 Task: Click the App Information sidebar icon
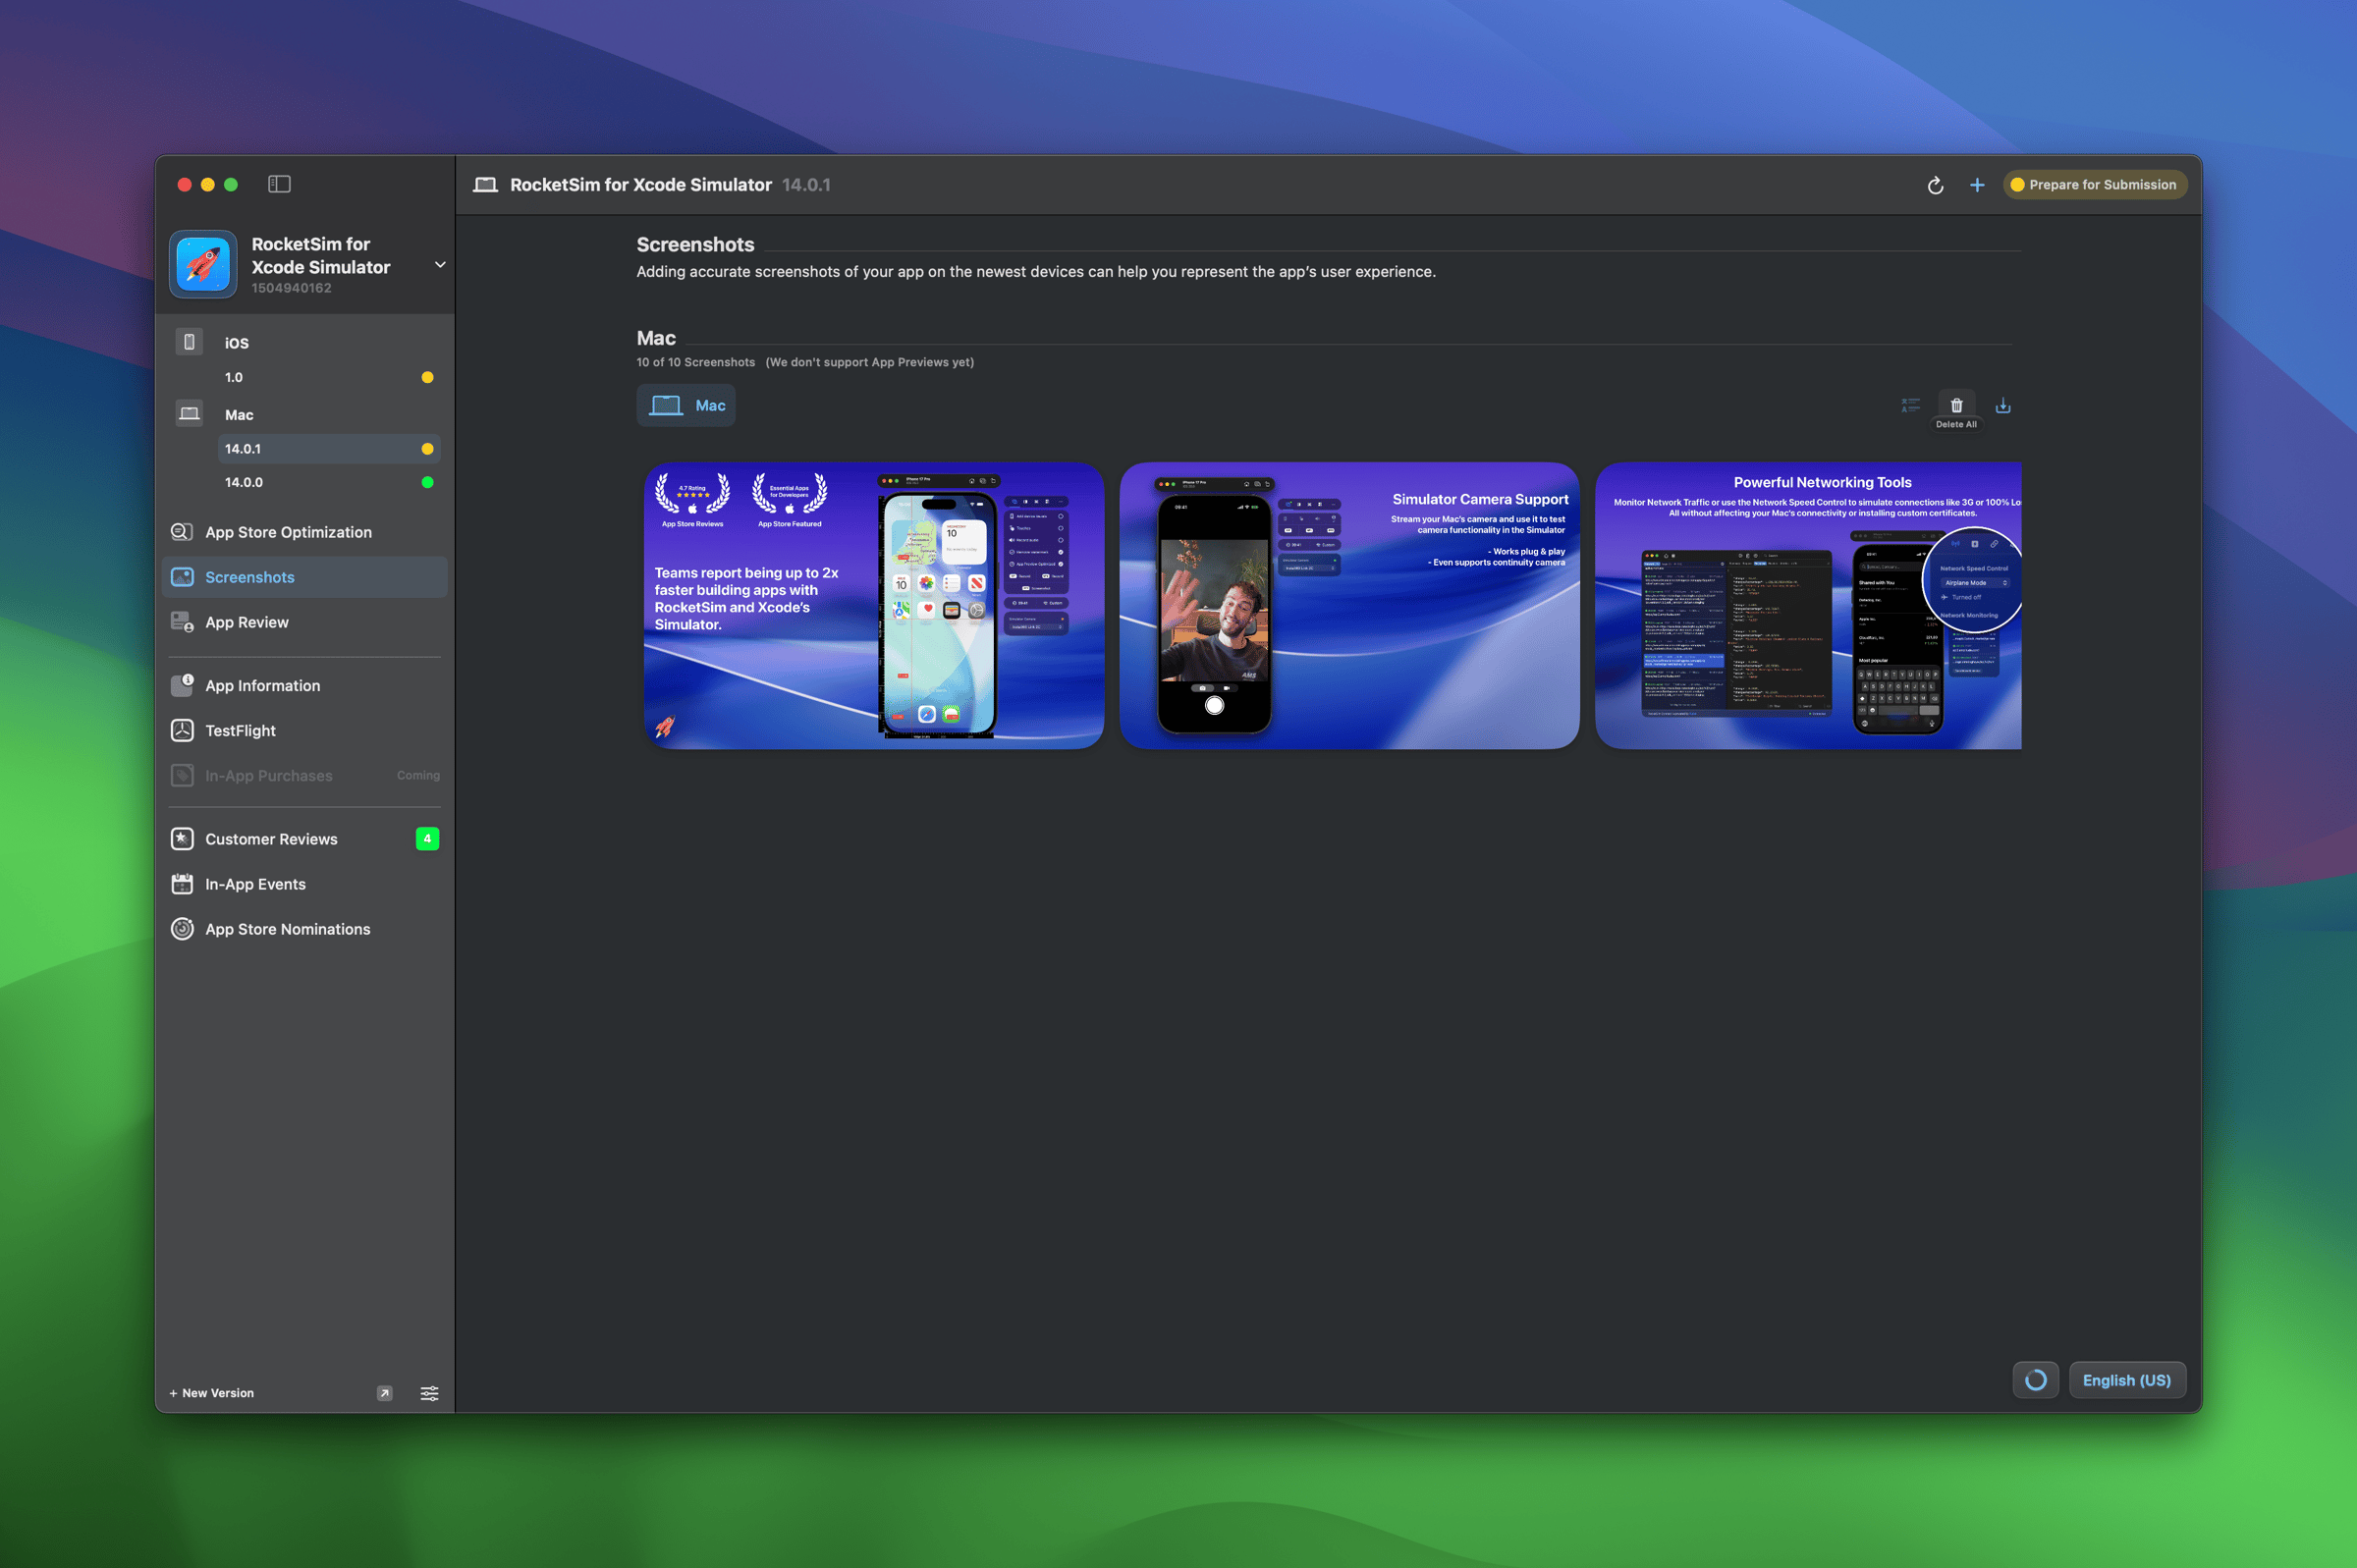pyautogui.click(x=182, y=686)
